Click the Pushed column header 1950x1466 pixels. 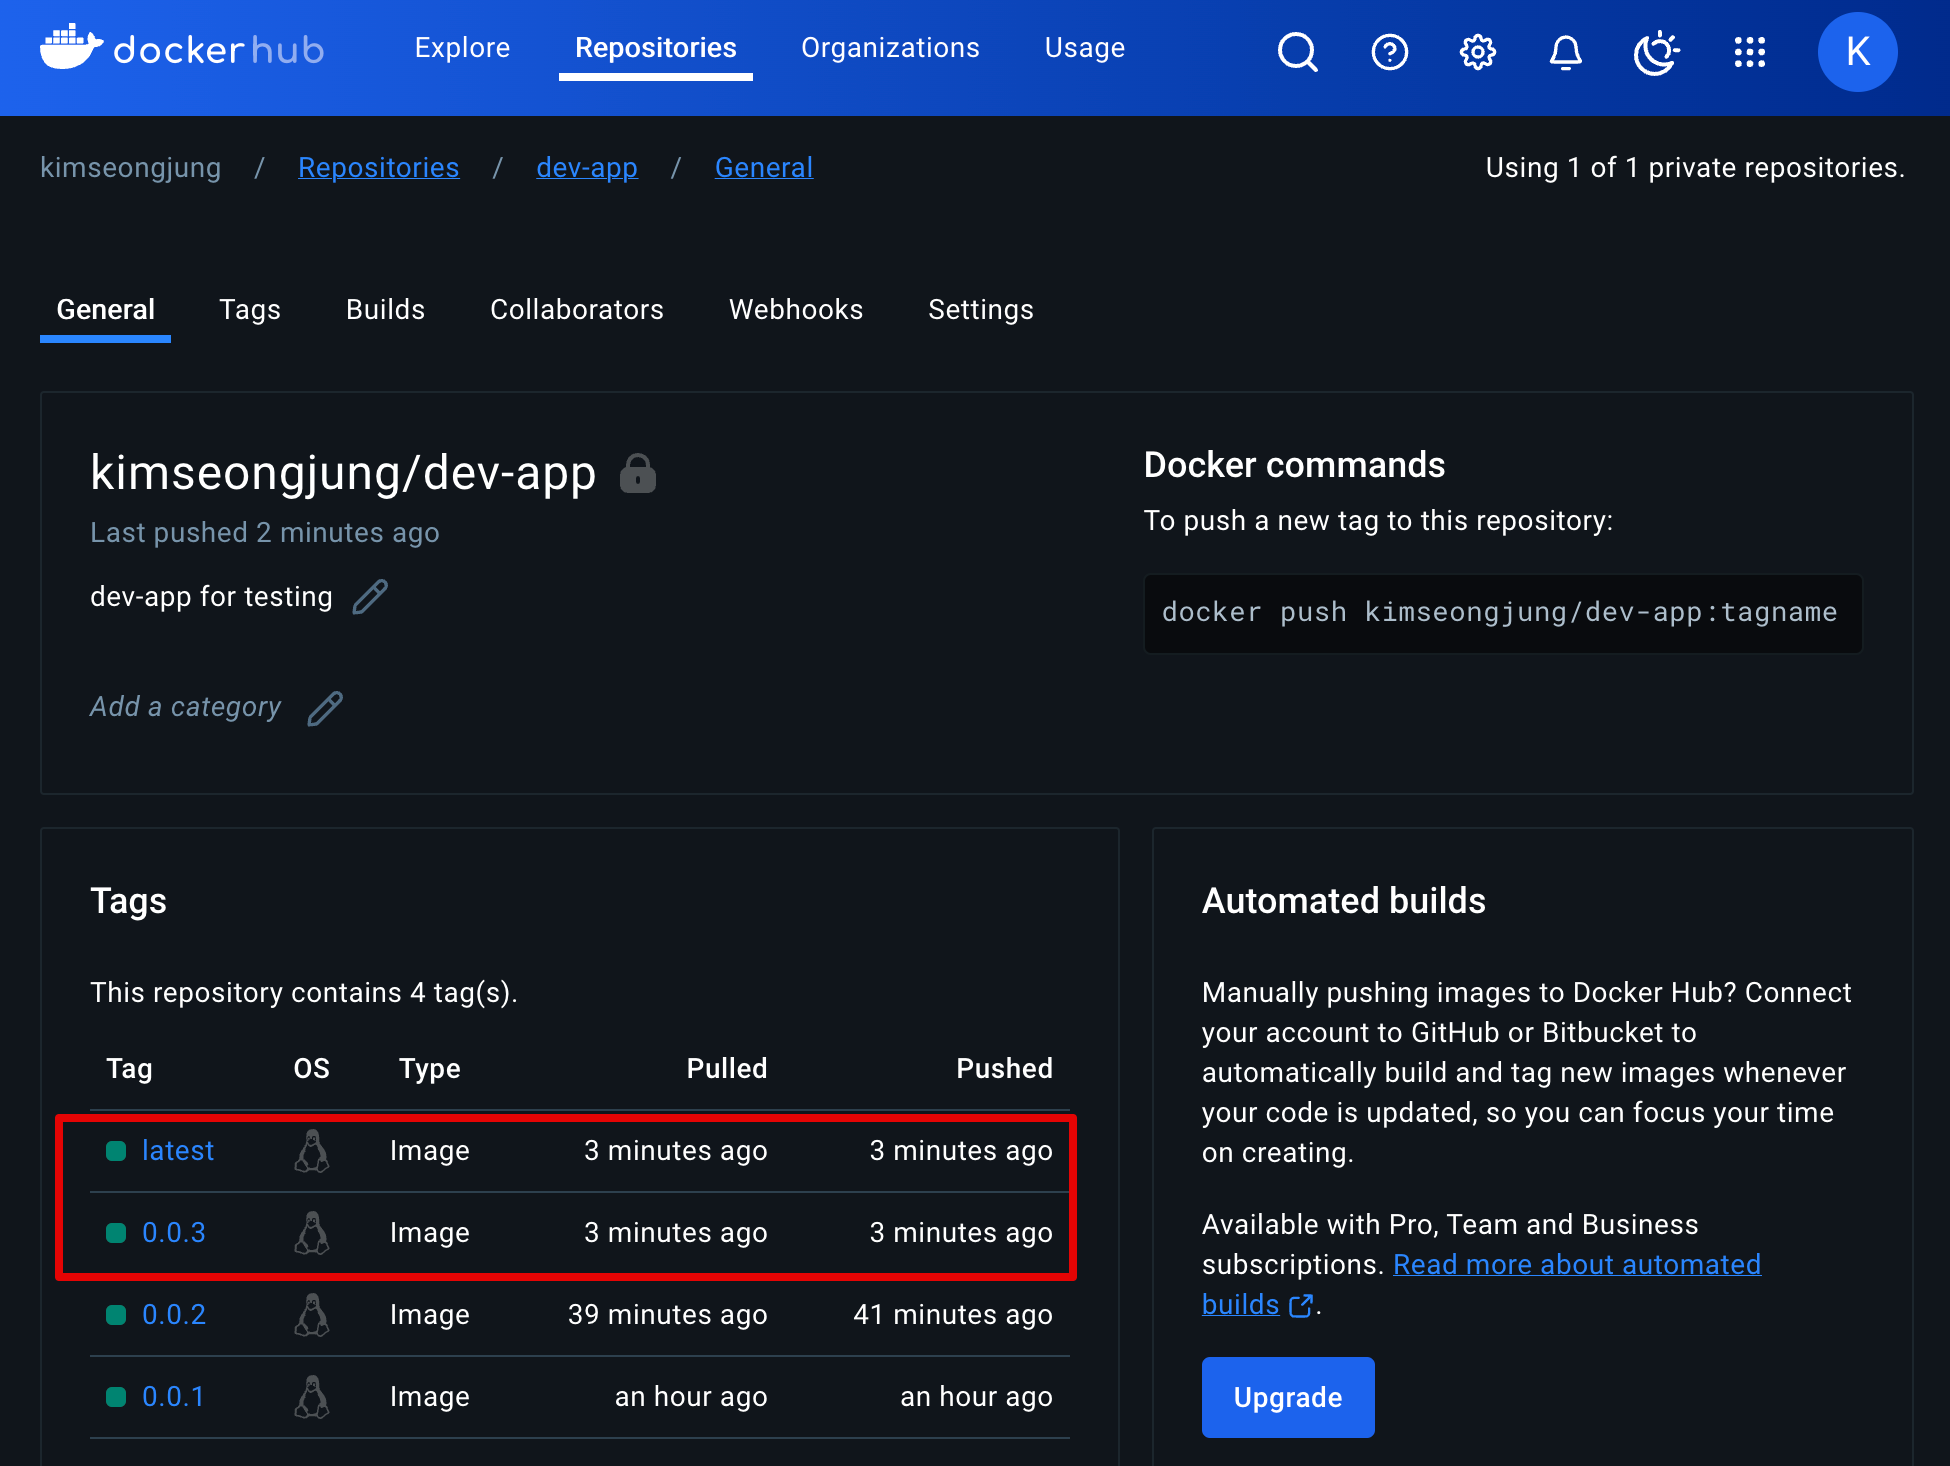tap(1004, 1069)
